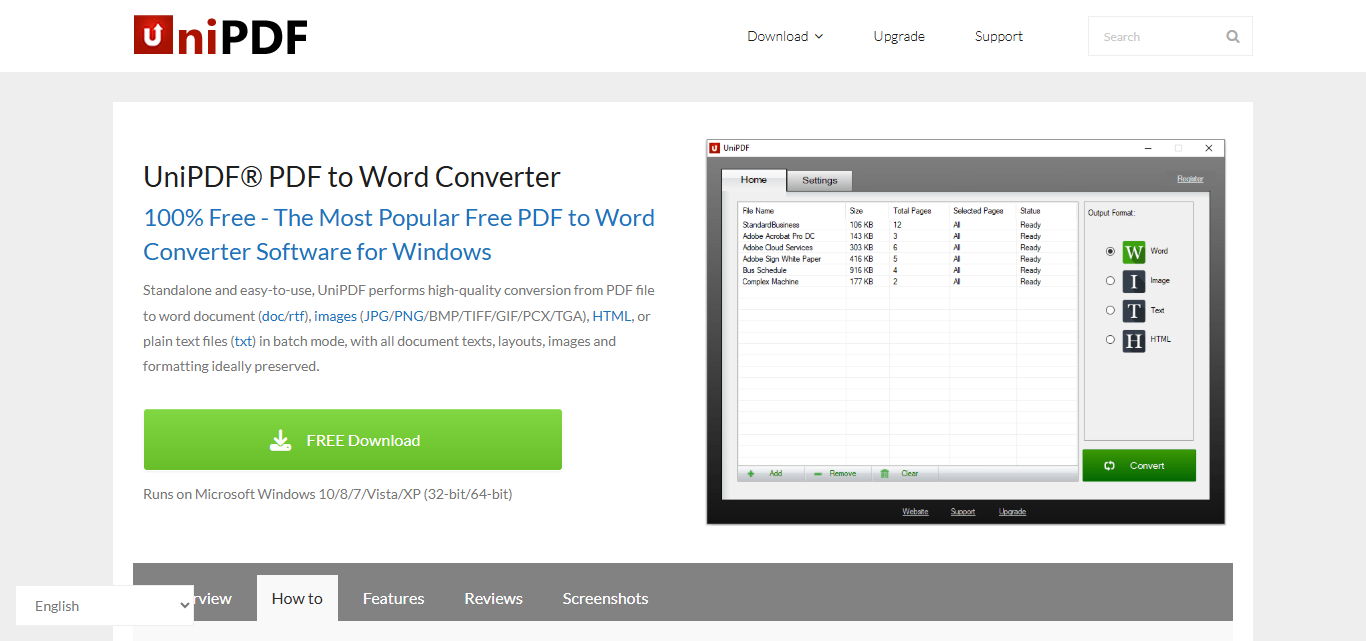Open the Upgrade page from header
Image resolution: width=1366 pixels, height=641 pixels.
pos(899,36)
